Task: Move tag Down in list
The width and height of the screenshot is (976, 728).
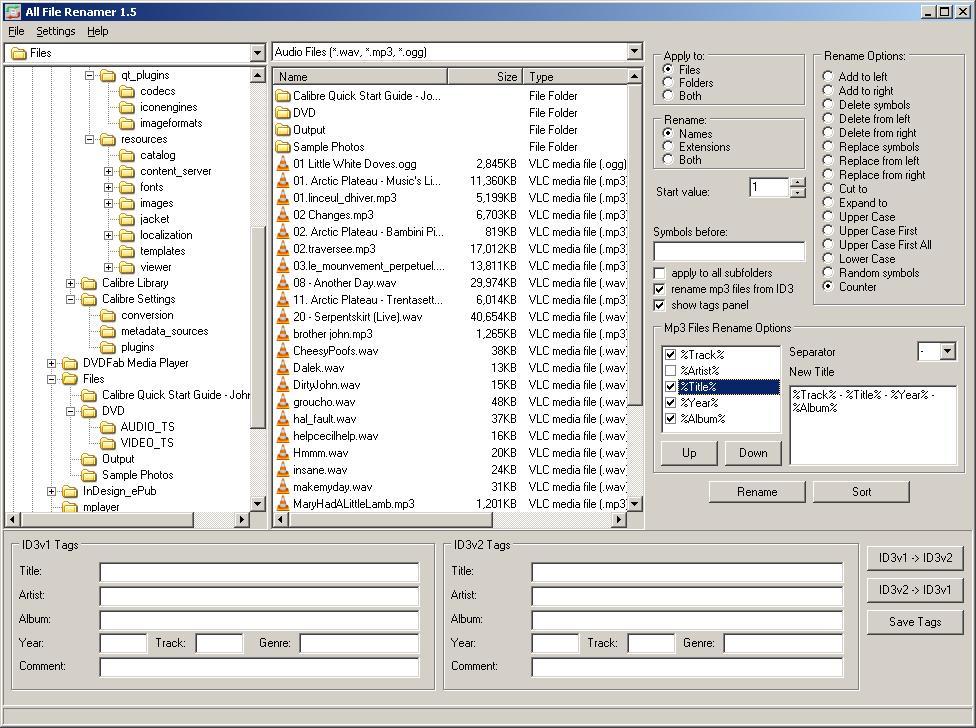Action: coord(753,453)
